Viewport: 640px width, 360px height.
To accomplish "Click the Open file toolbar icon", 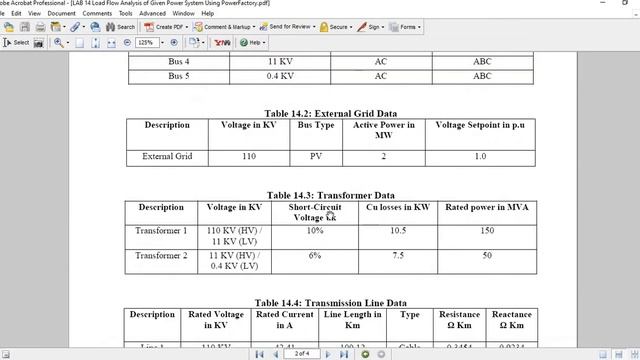I will pyautogui.click(x=9, y=27).
